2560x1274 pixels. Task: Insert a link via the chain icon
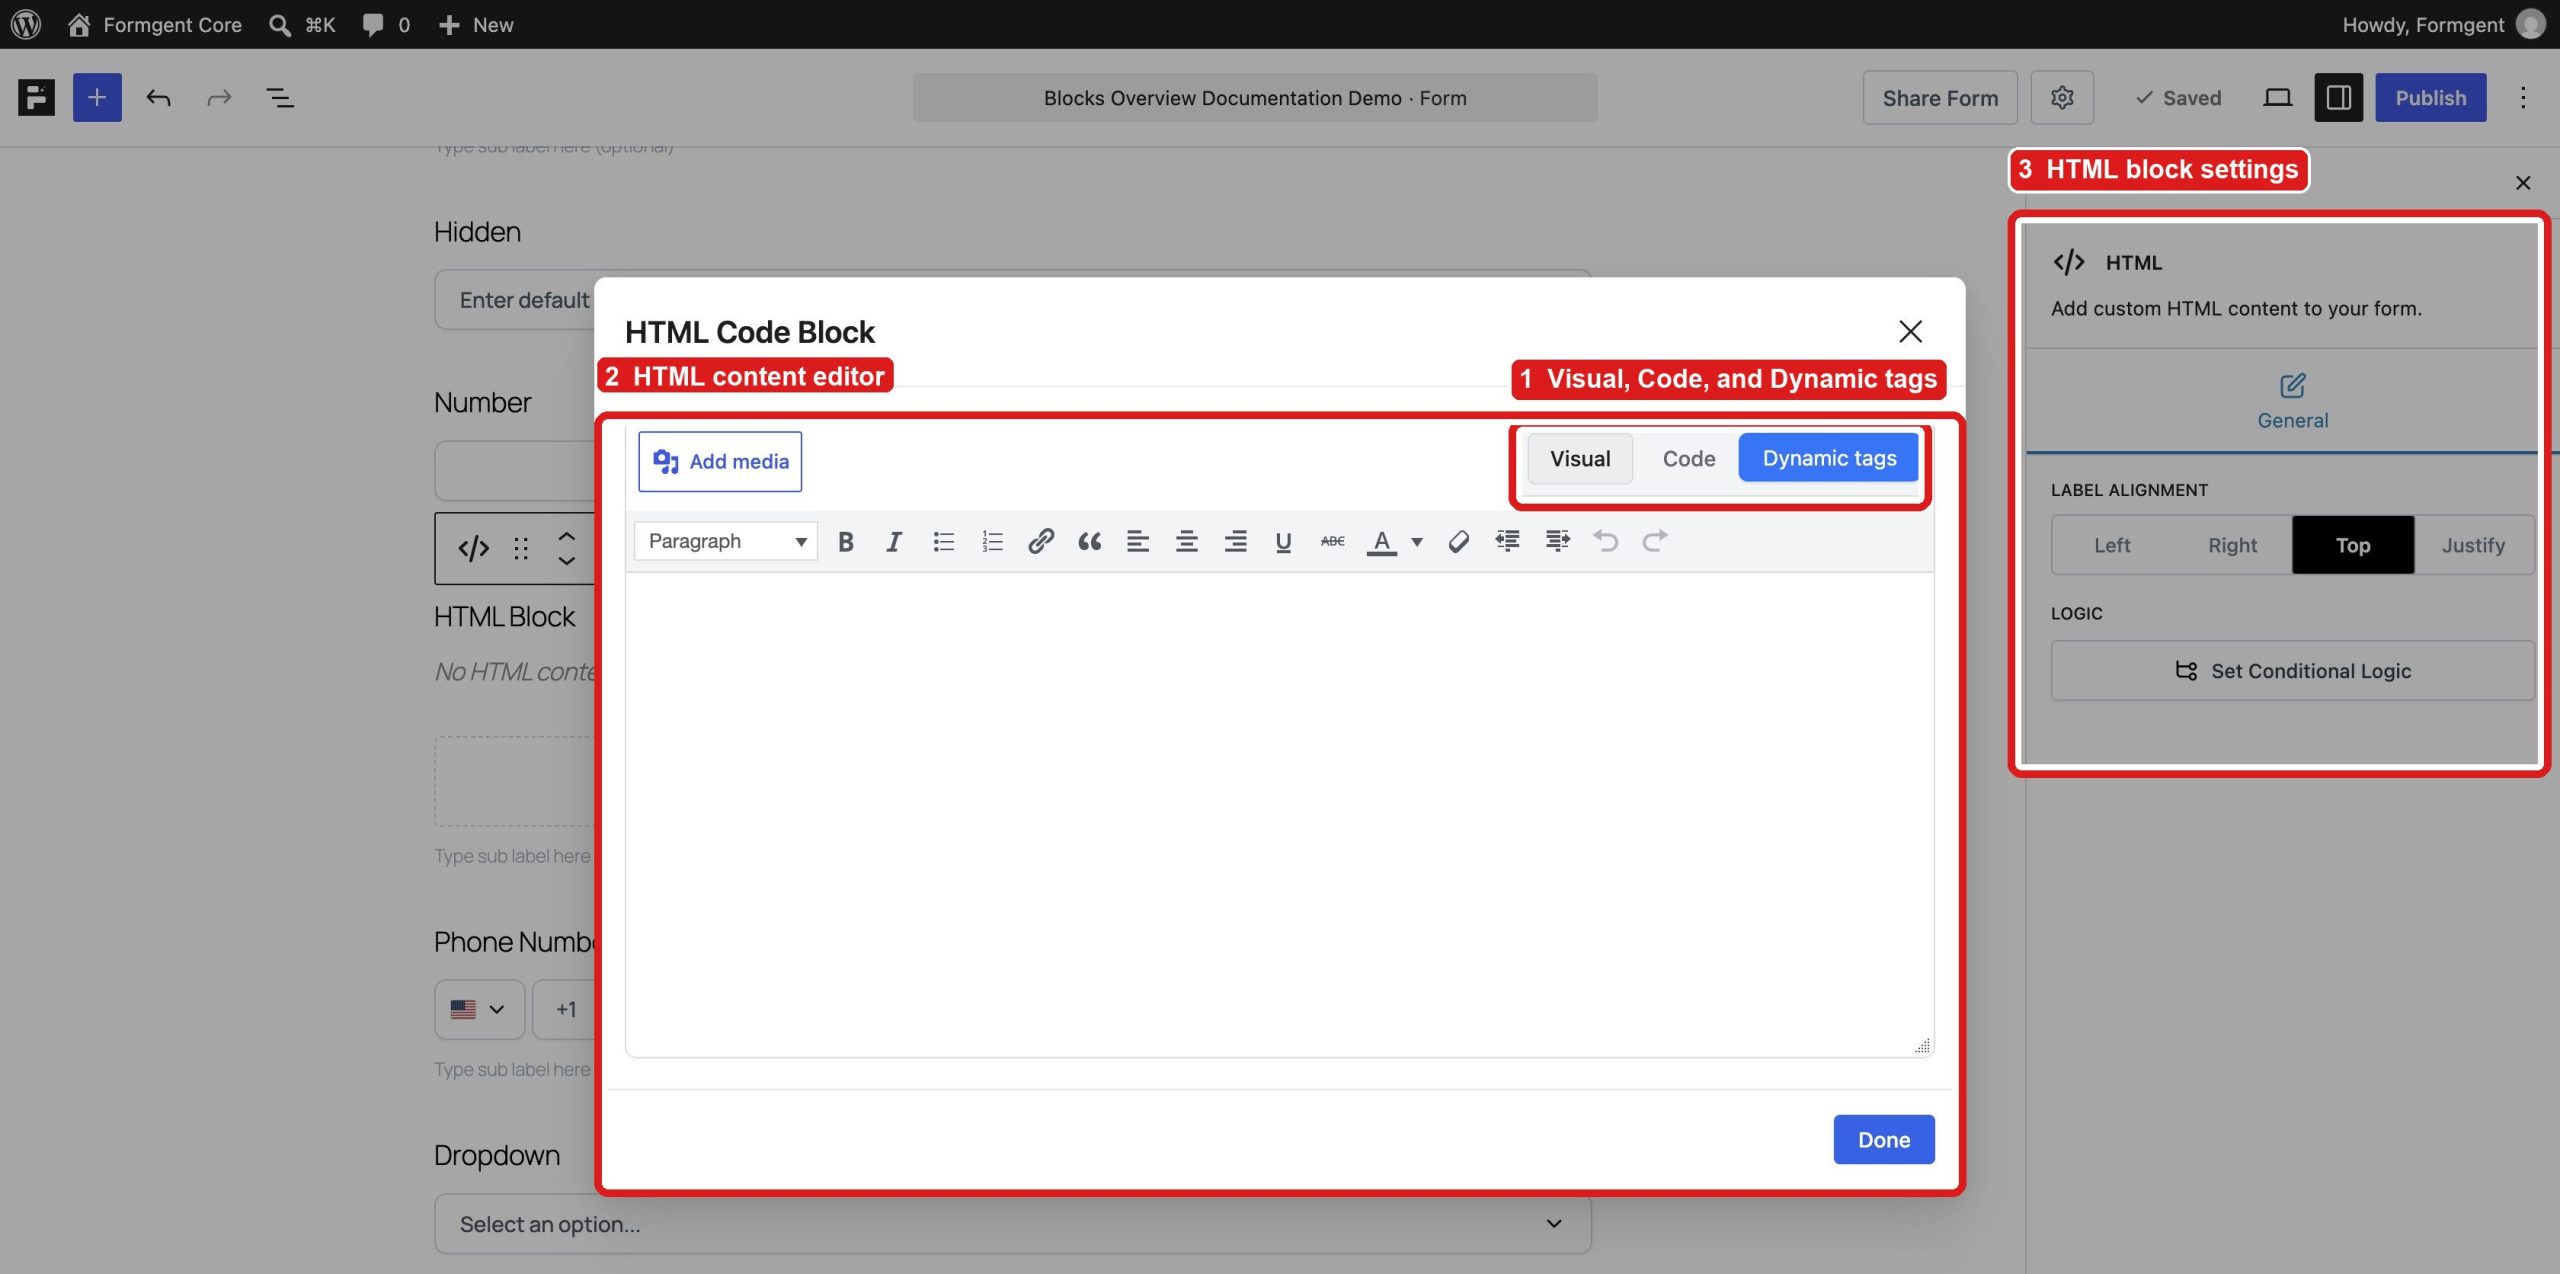[x=1040, y=541]
